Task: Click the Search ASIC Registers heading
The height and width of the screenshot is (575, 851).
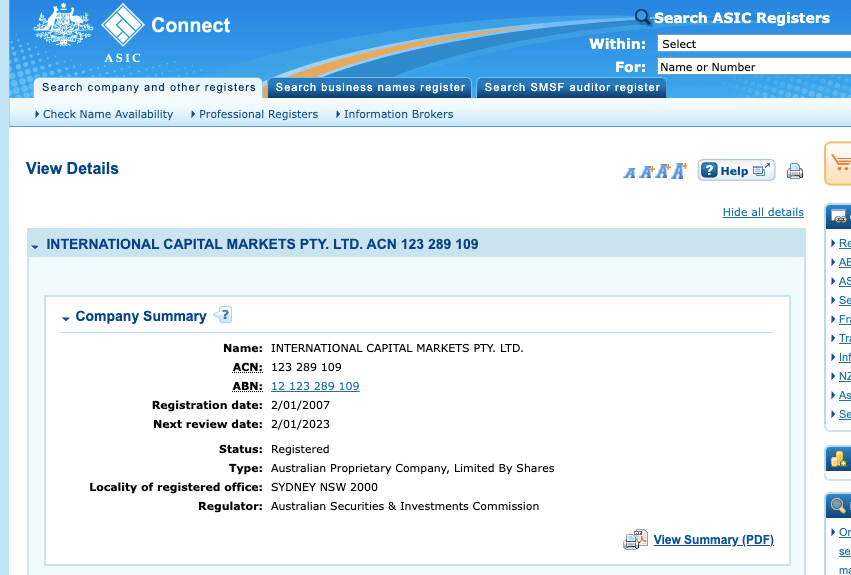Action: 741,18
